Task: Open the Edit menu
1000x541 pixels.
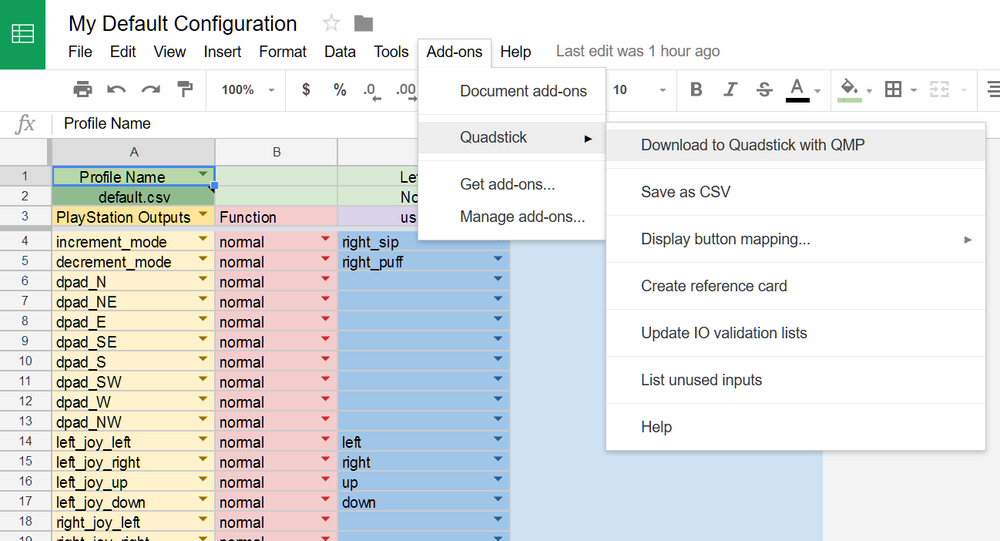Action: [x=123, y=52]
